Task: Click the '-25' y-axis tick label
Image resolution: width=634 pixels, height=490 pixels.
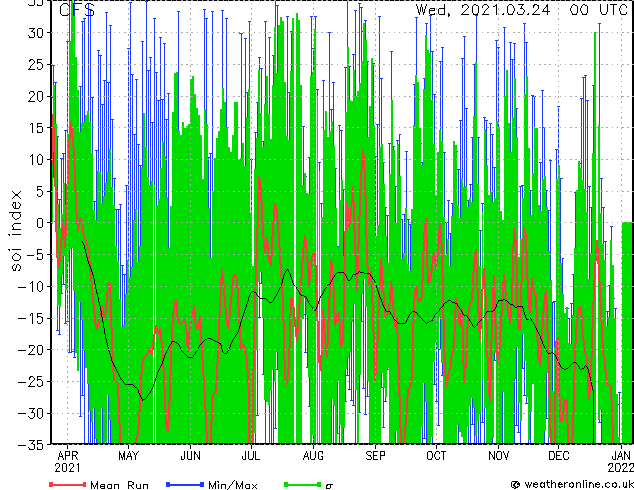Action: (31, 381)
